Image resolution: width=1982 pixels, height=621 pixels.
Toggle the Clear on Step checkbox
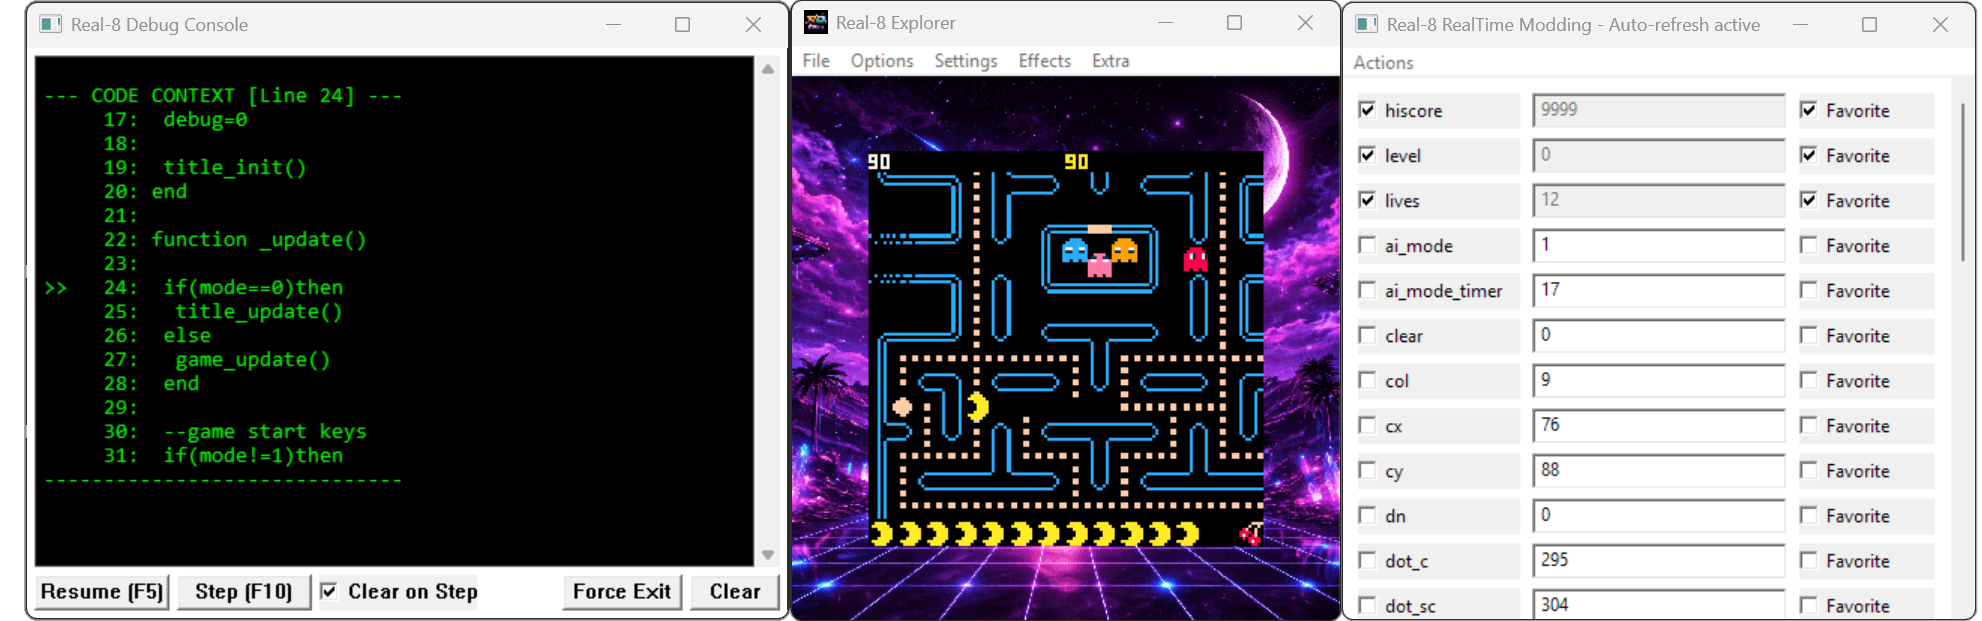[328, 591]
